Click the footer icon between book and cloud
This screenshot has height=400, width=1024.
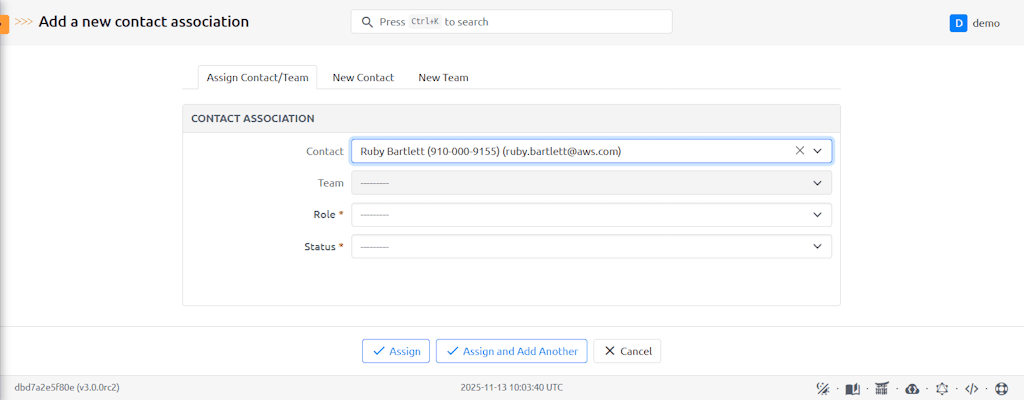[882, 388]
